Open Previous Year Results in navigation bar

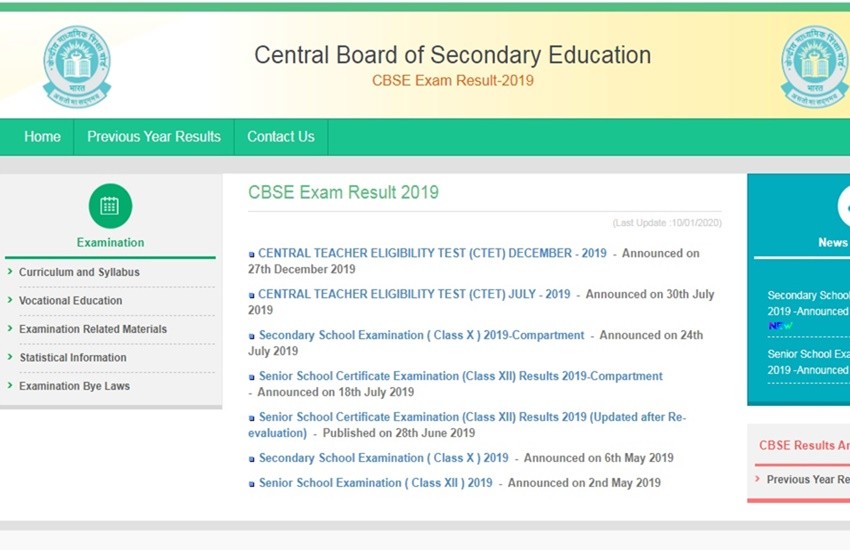[x=154, y=137]
